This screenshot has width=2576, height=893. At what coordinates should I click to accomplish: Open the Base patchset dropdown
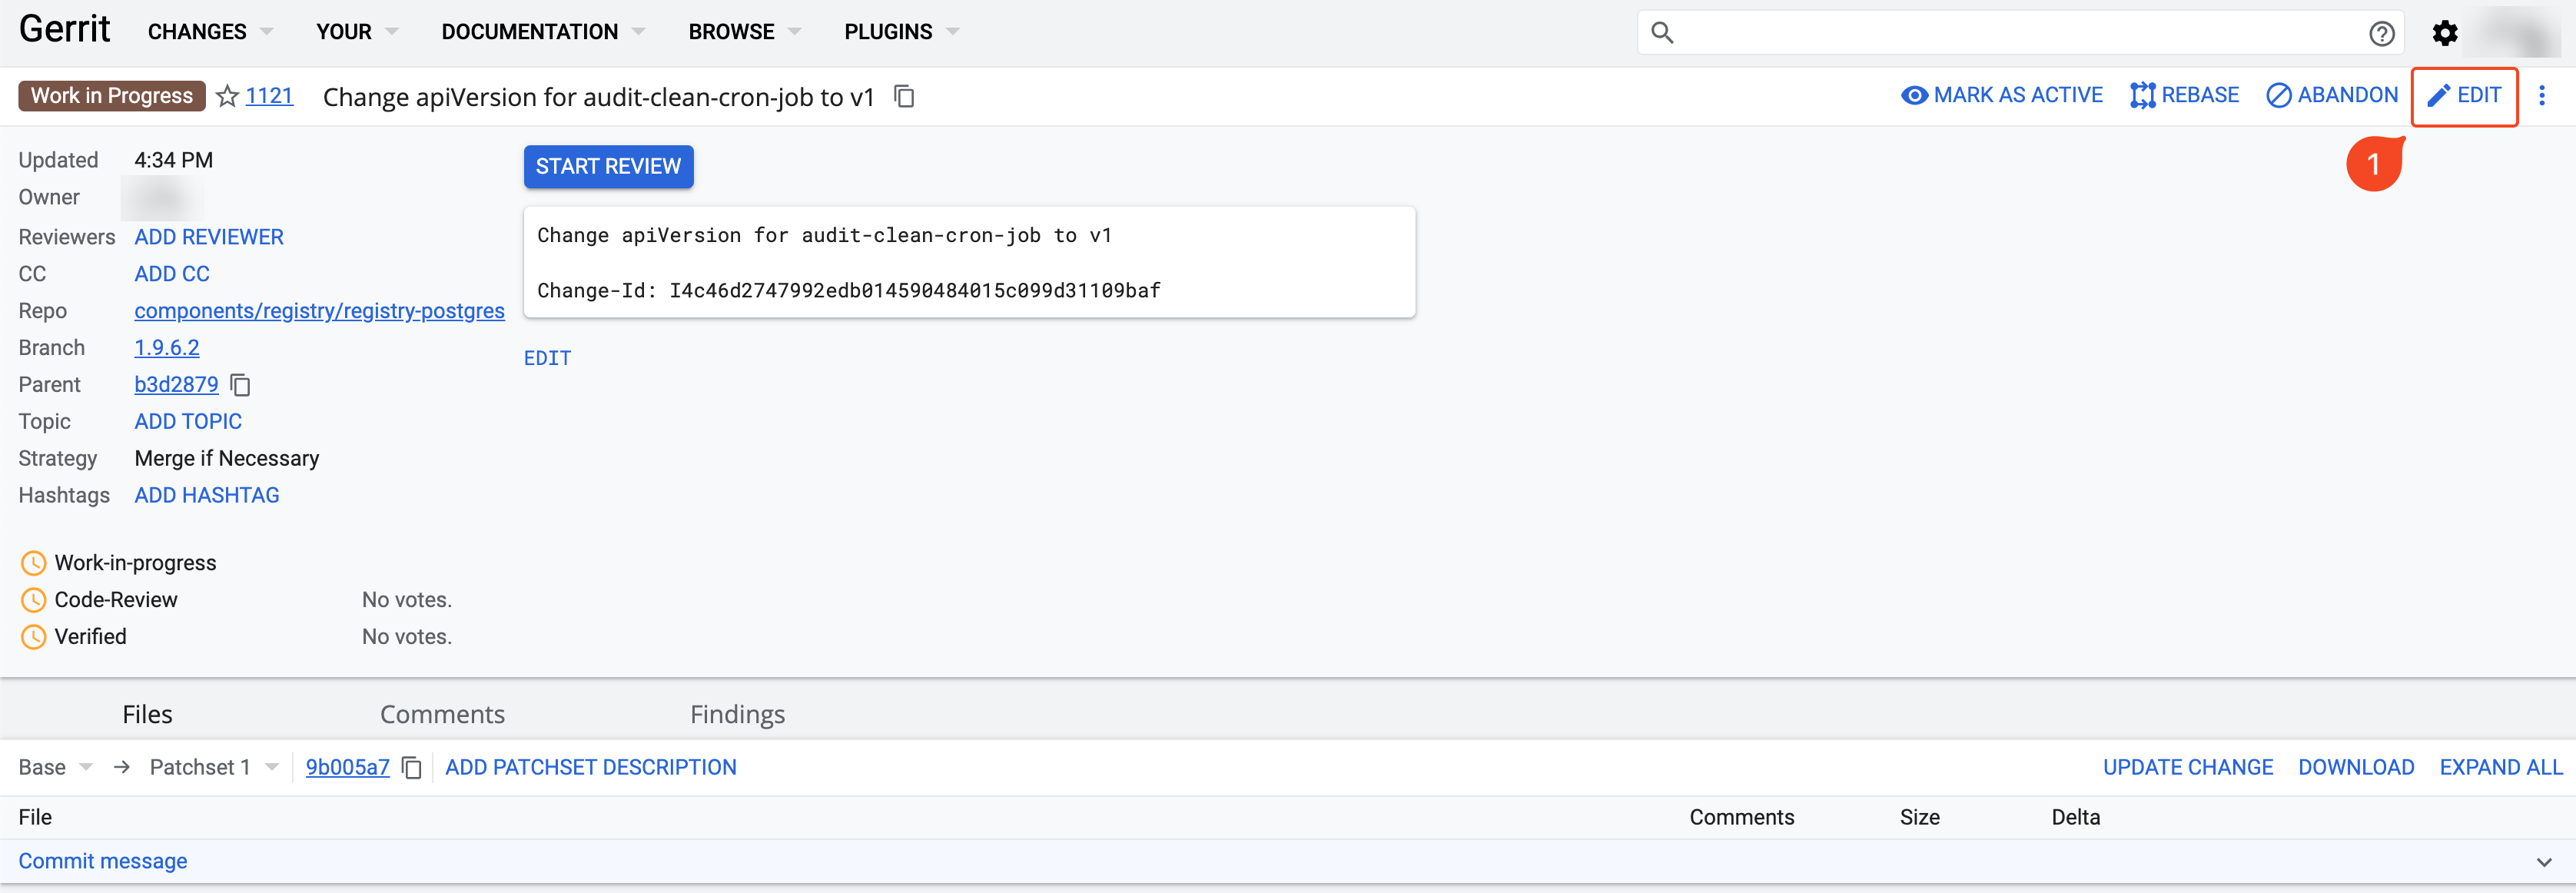coord(56,767)
